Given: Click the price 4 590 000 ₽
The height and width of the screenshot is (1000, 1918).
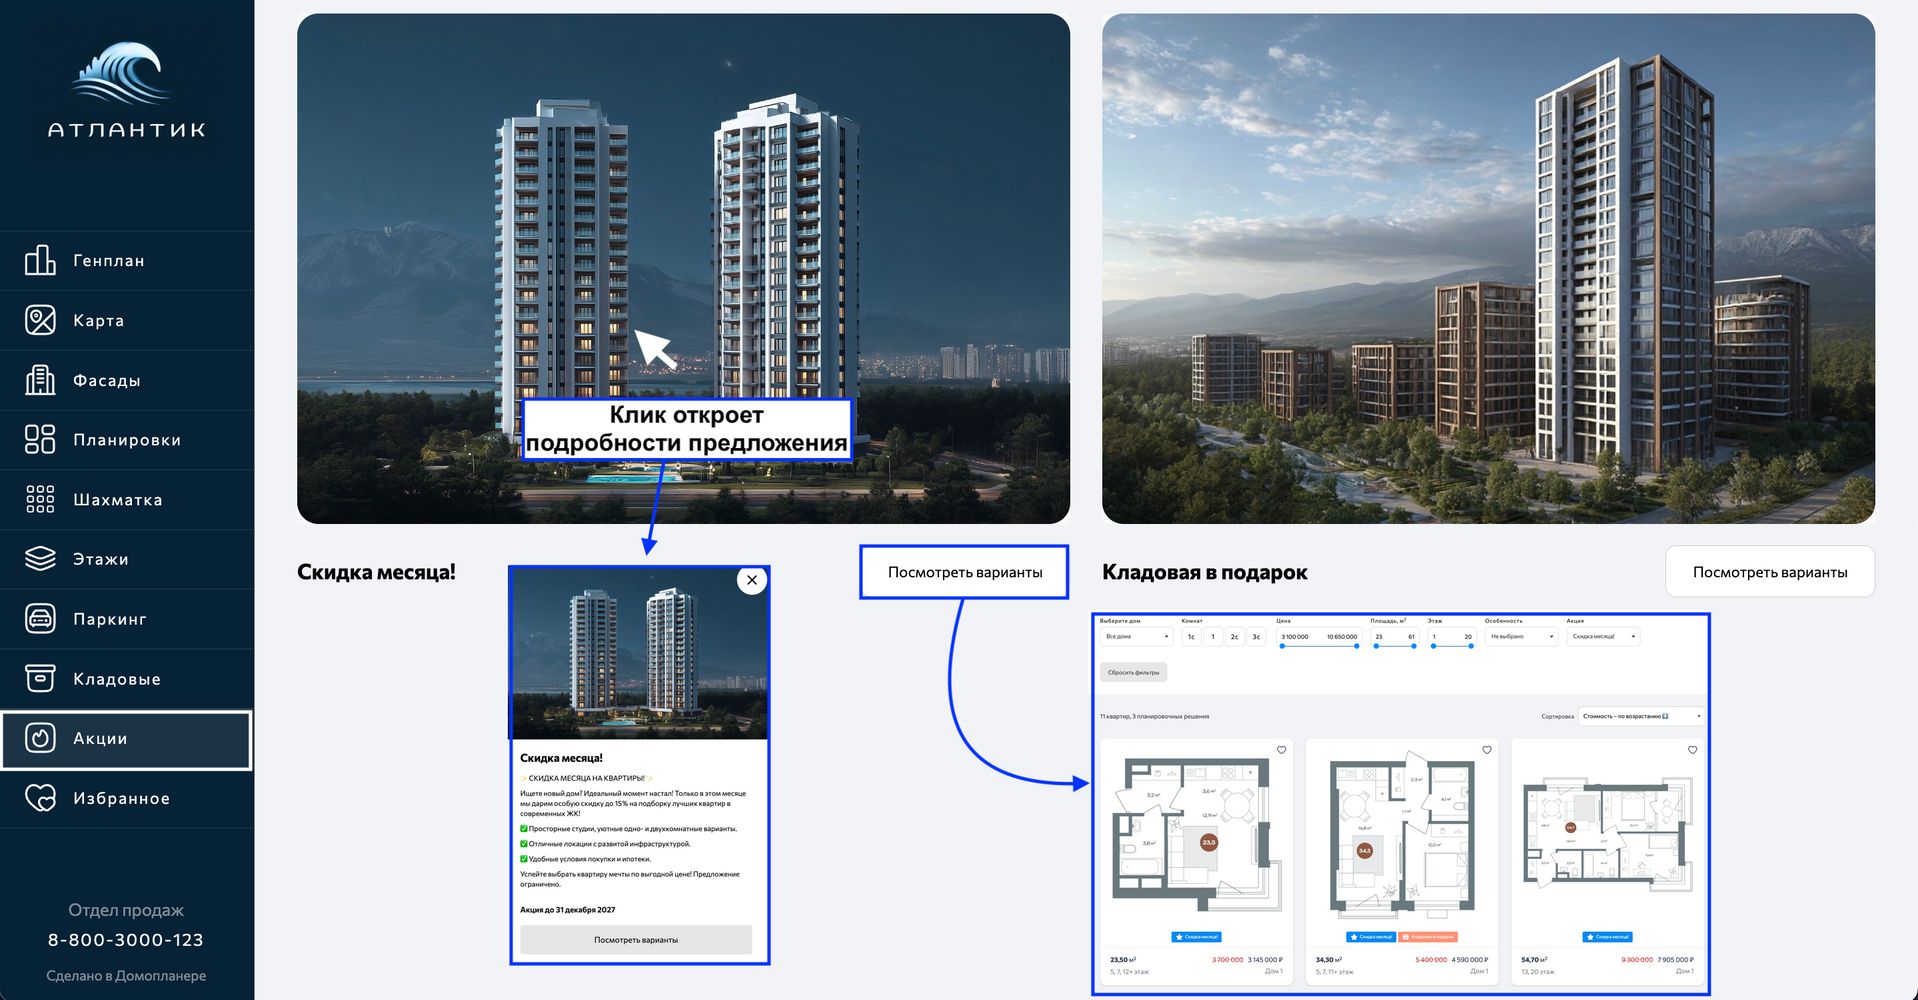Looking at the screenshot, I should click(x=1470, y=960).
